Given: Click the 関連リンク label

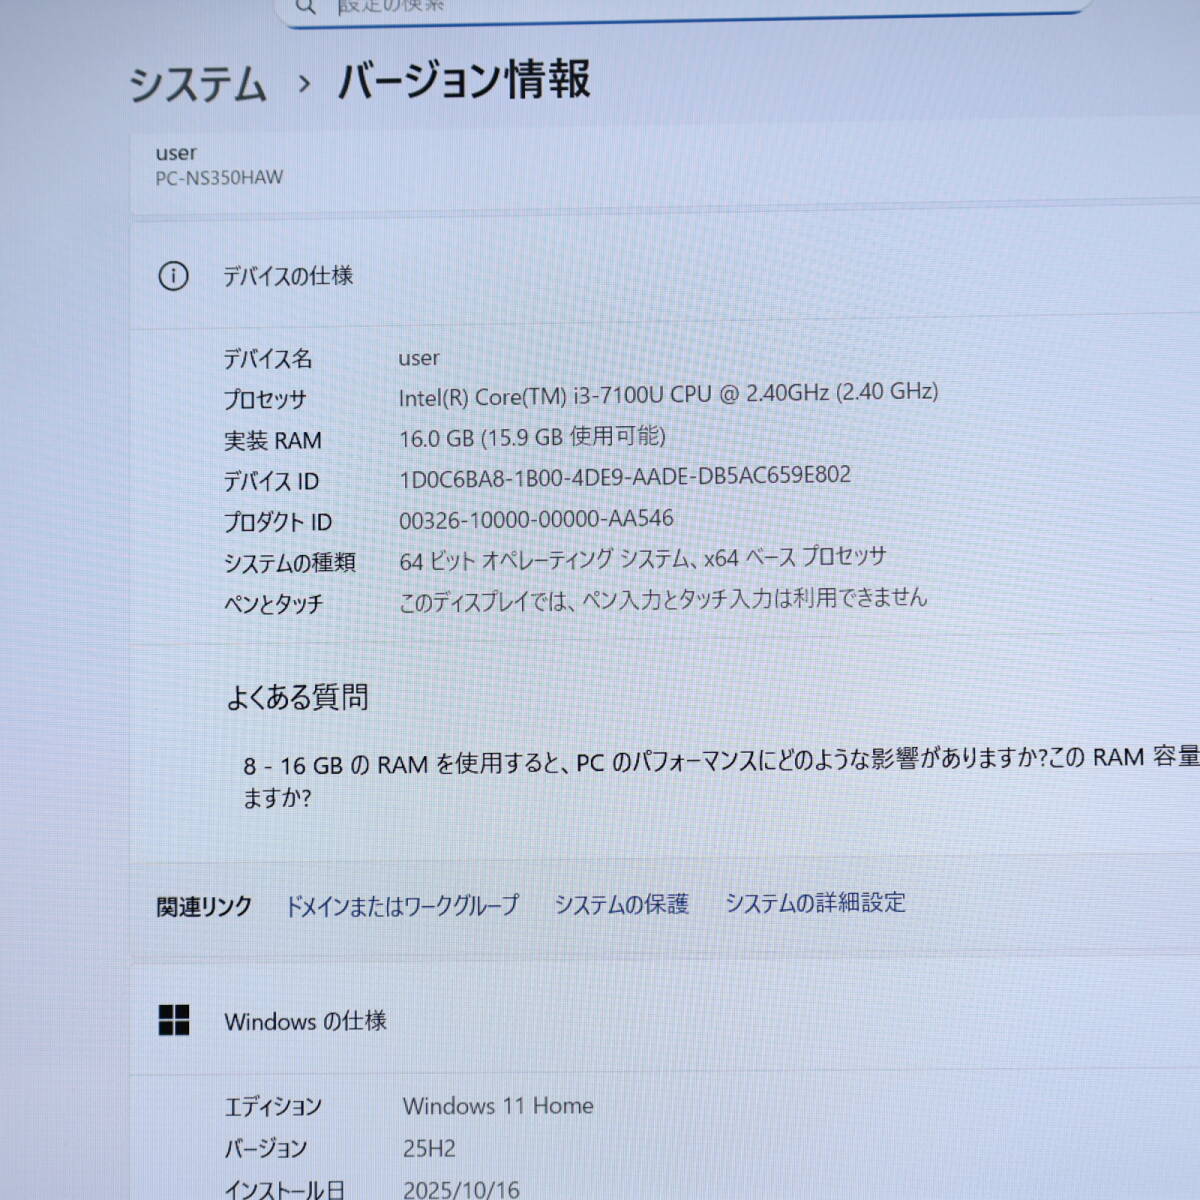Looking at the screenshot, I should (204, 907).
